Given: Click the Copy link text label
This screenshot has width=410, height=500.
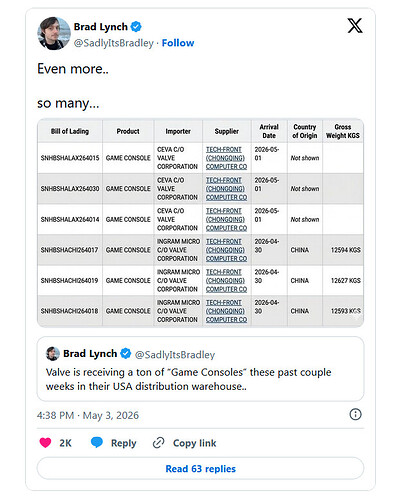Looking at the screenshot, I should click(x=195, y=443).
